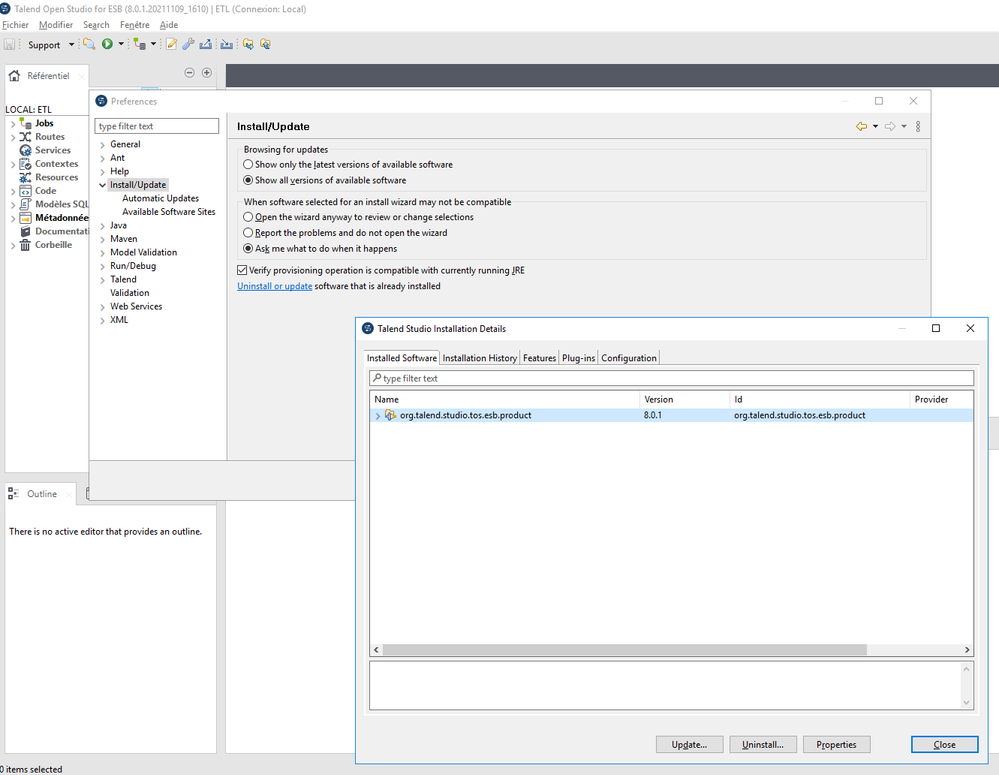The height and width of the screenshot is (775, 999).
Task: Select 'Show only the latest versions' radio button
Action: pyautogui.click(x=248, y=164)
